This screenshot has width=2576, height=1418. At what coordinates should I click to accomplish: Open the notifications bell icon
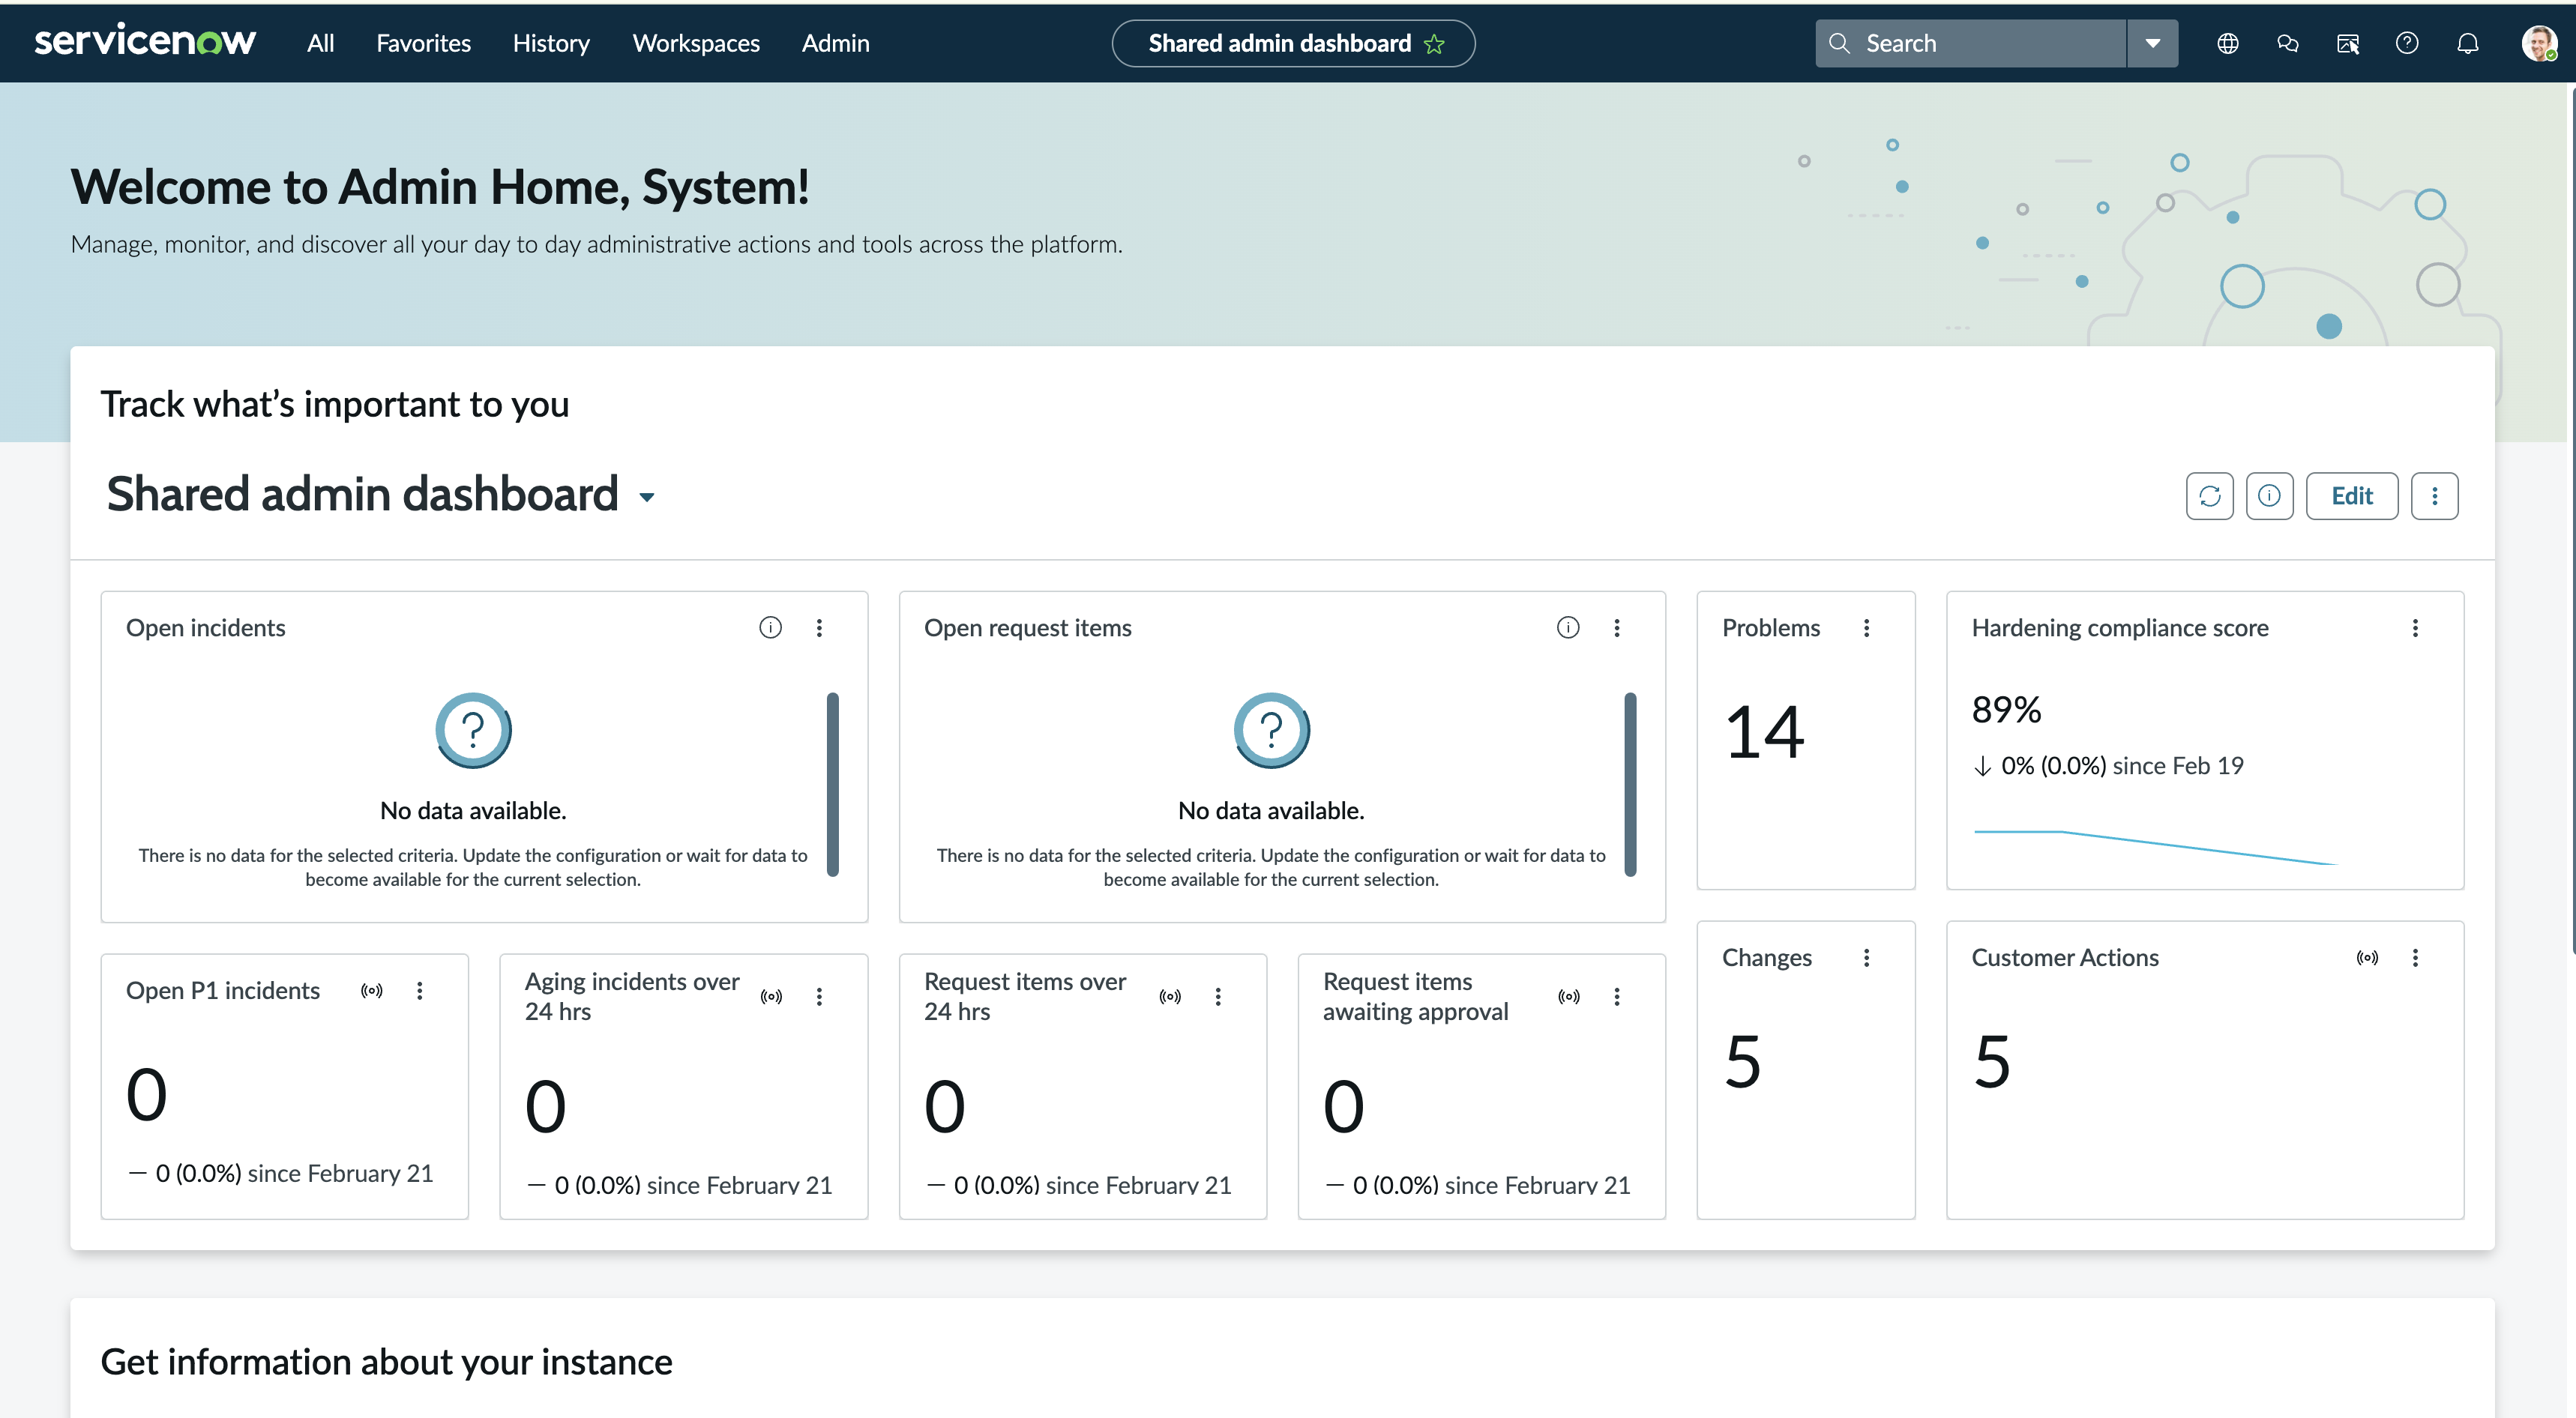coord(2467,43)
